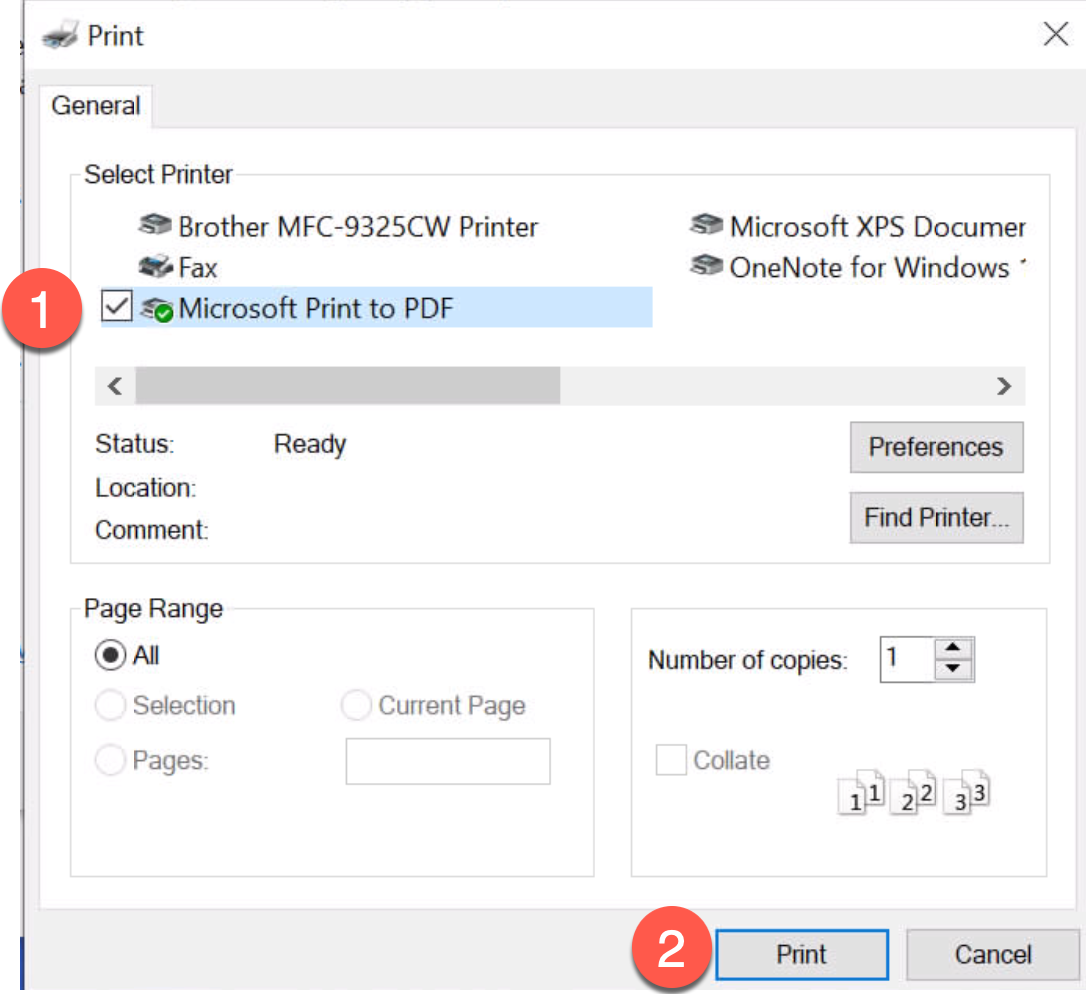Viewport: 1086px width, 994px height.
Task: Click the Find Printer... button
Action: (936, 517)
